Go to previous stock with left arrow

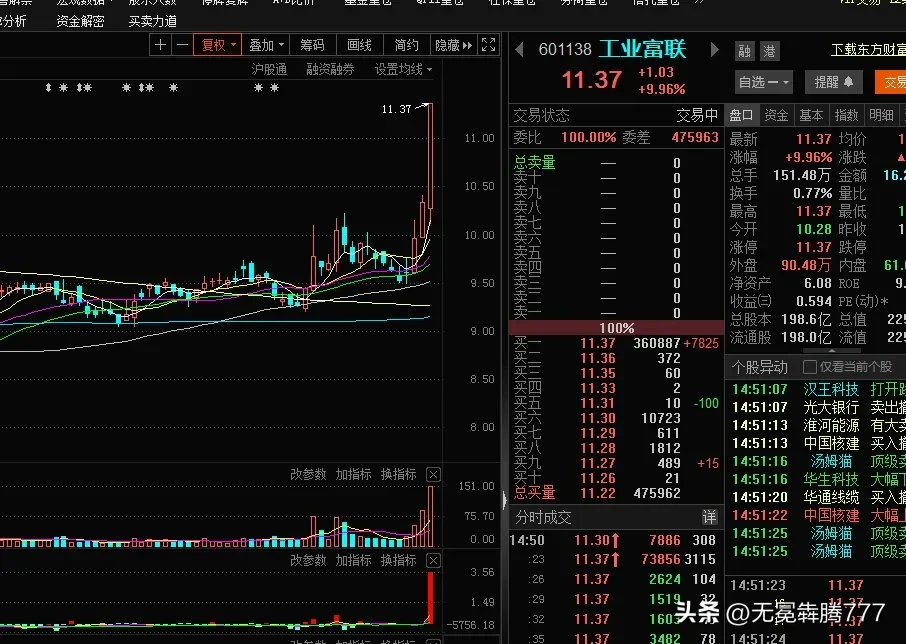click(x=519, y=50)
